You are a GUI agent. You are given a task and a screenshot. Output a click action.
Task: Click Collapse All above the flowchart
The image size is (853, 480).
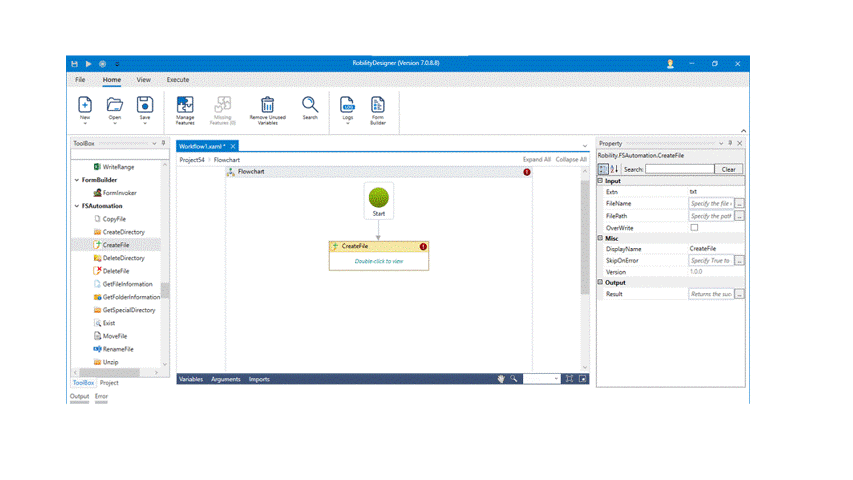coord(571,159)
